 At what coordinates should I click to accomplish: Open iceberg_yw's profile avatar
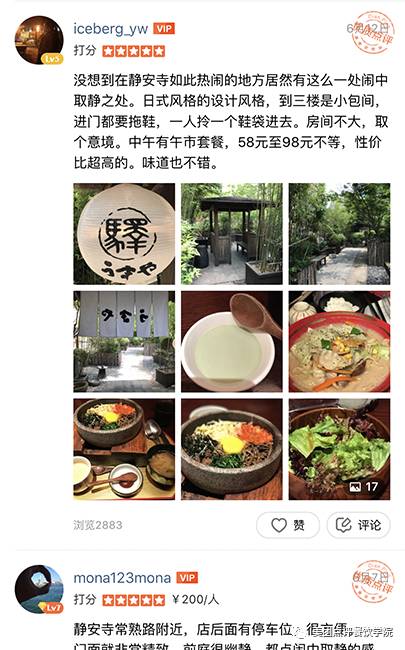pos(39,40)
